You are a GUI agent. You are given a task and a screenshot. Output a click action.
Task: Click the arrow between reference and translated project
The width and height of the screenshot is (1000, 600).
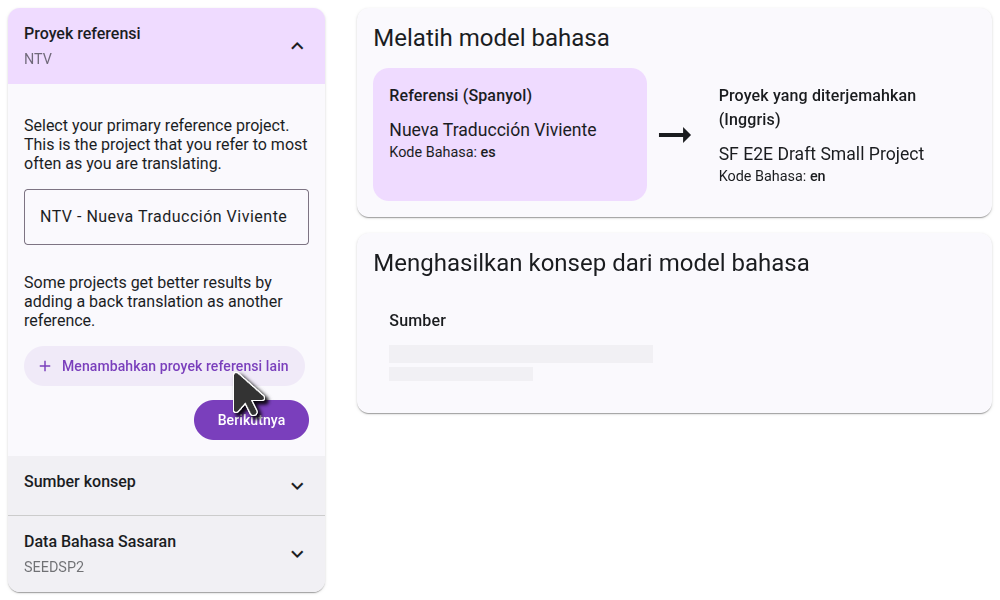point(675,135)
